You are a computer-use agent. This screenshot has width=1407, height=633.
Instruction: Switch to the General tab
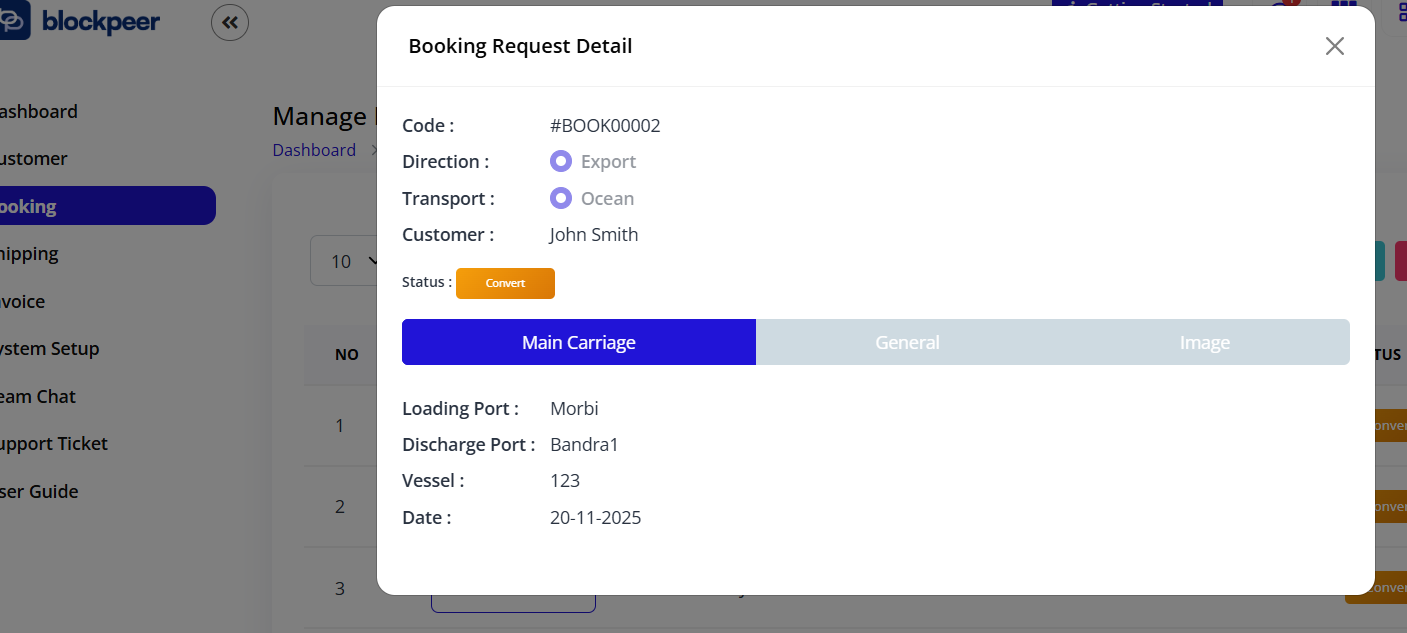(x=906, y=342)
